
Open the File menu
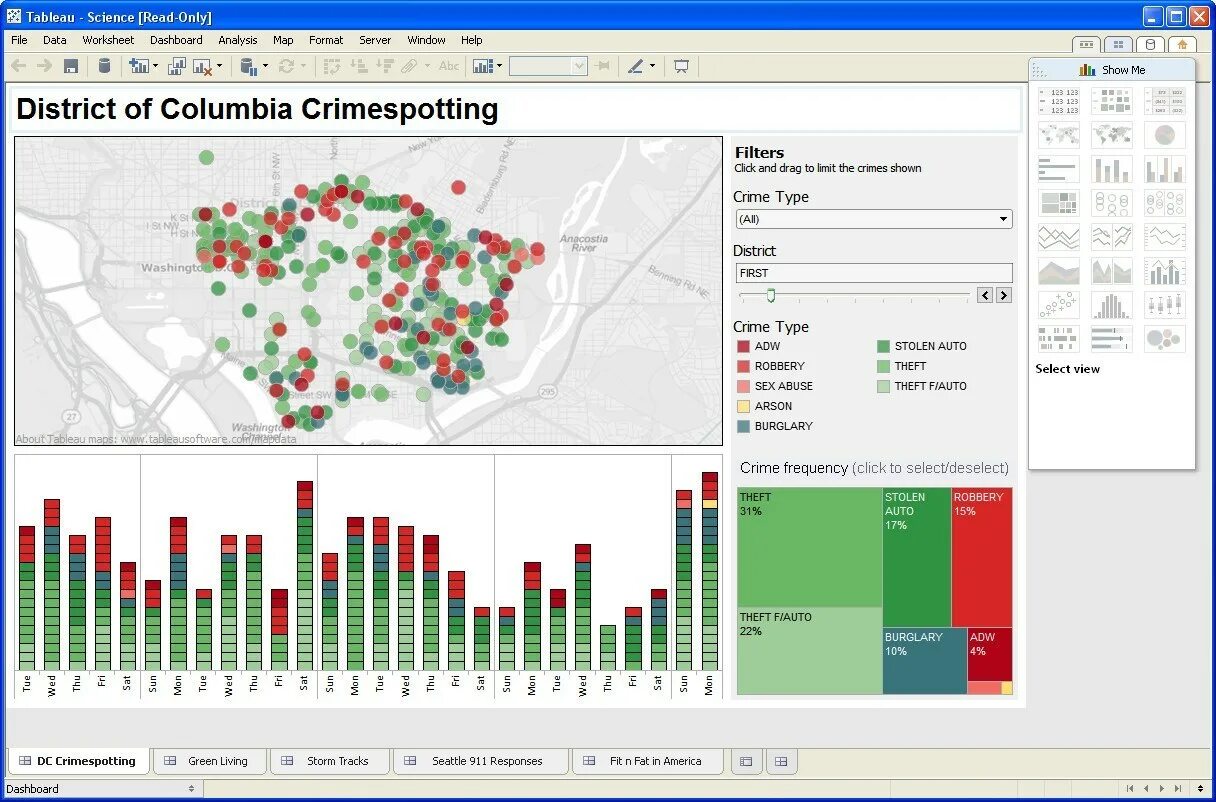coord(19,40)
